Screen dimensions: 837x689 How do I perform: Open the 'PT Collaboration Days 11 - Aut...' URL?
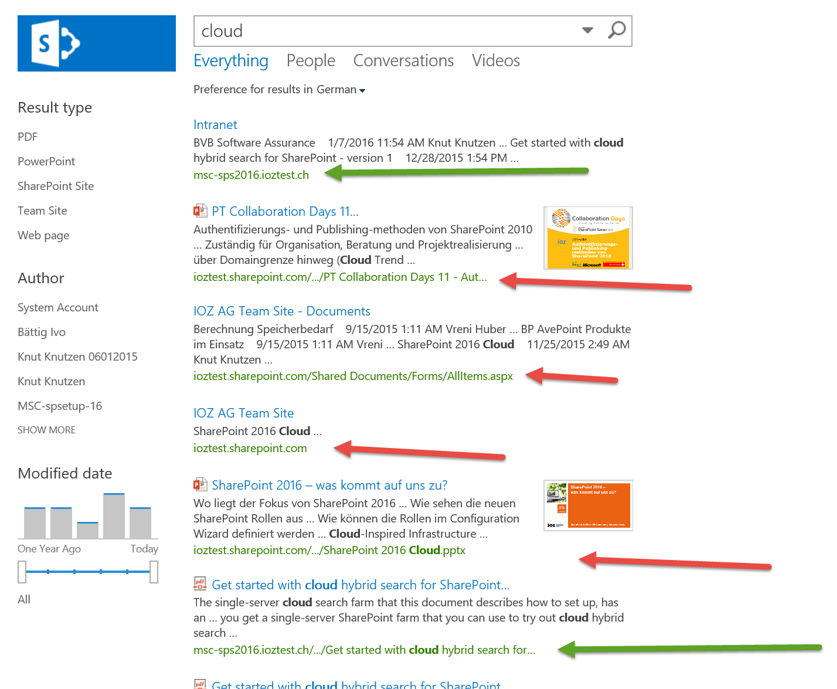340,277
